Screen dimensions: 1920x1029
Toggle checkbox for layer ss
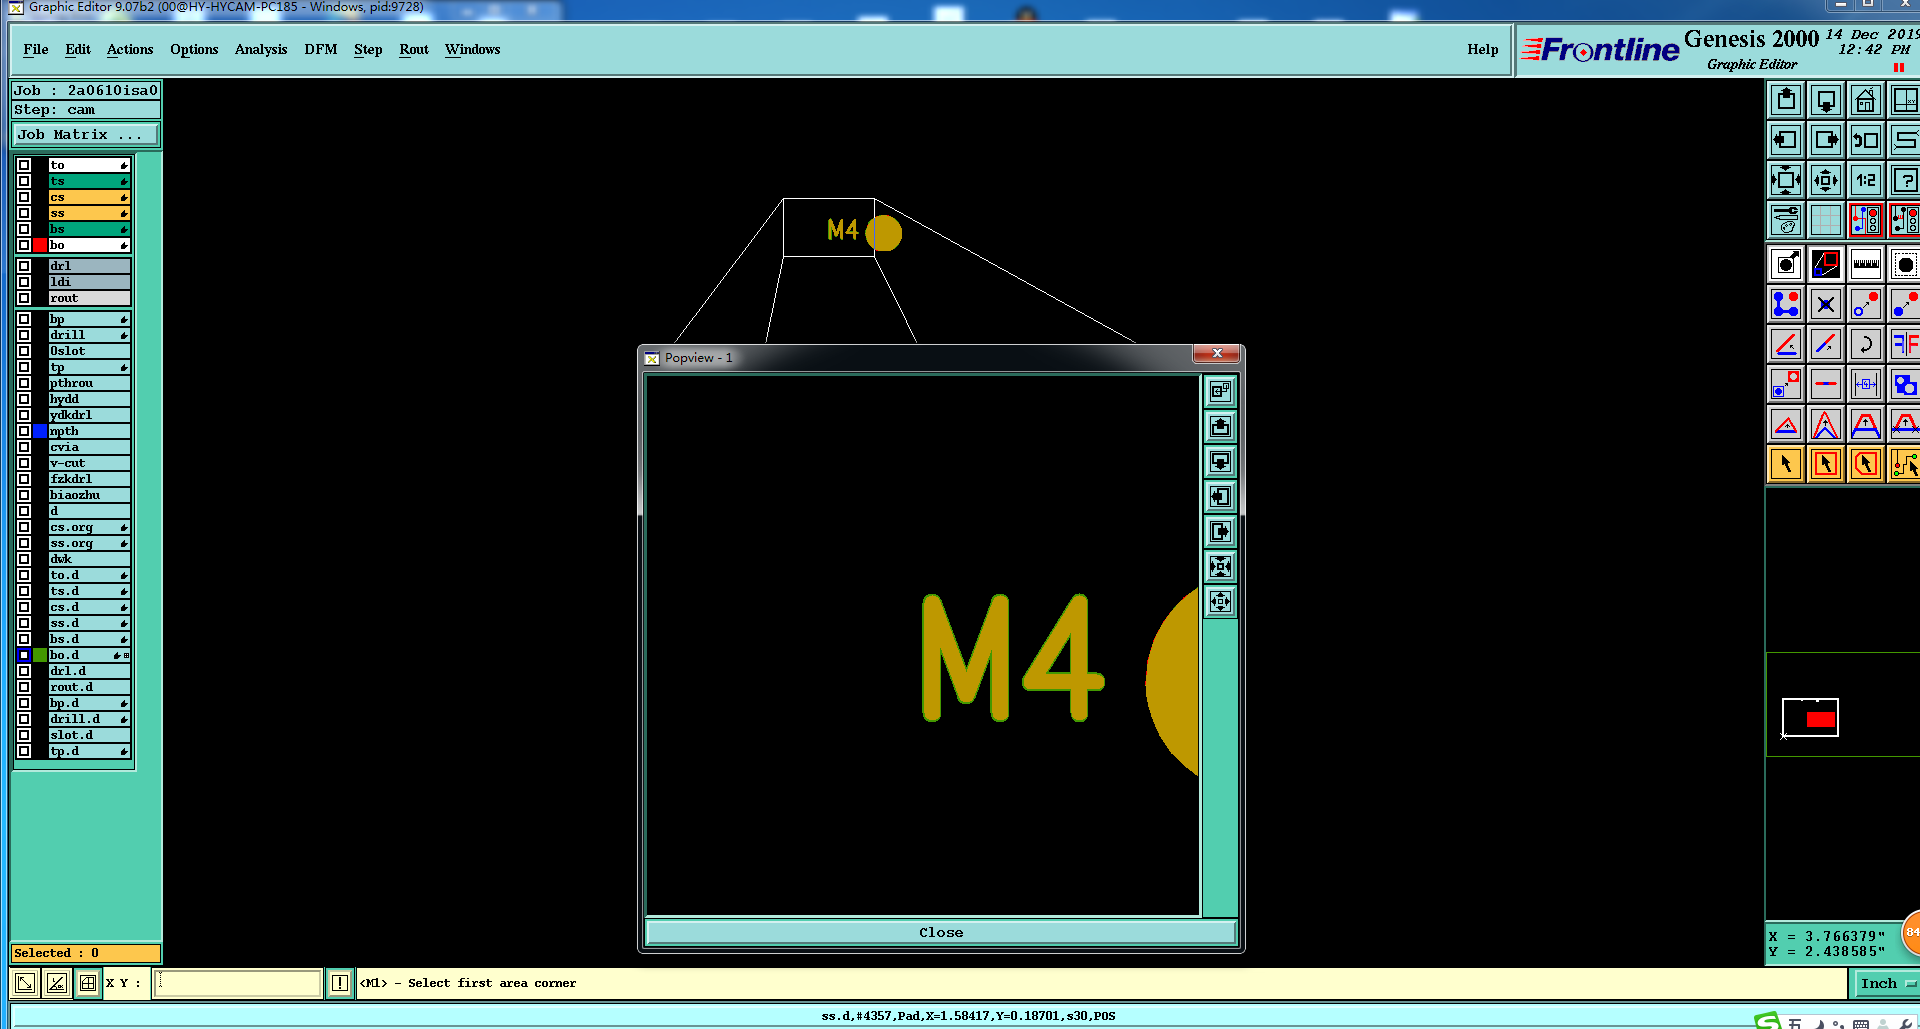click(x=24, y=213)
